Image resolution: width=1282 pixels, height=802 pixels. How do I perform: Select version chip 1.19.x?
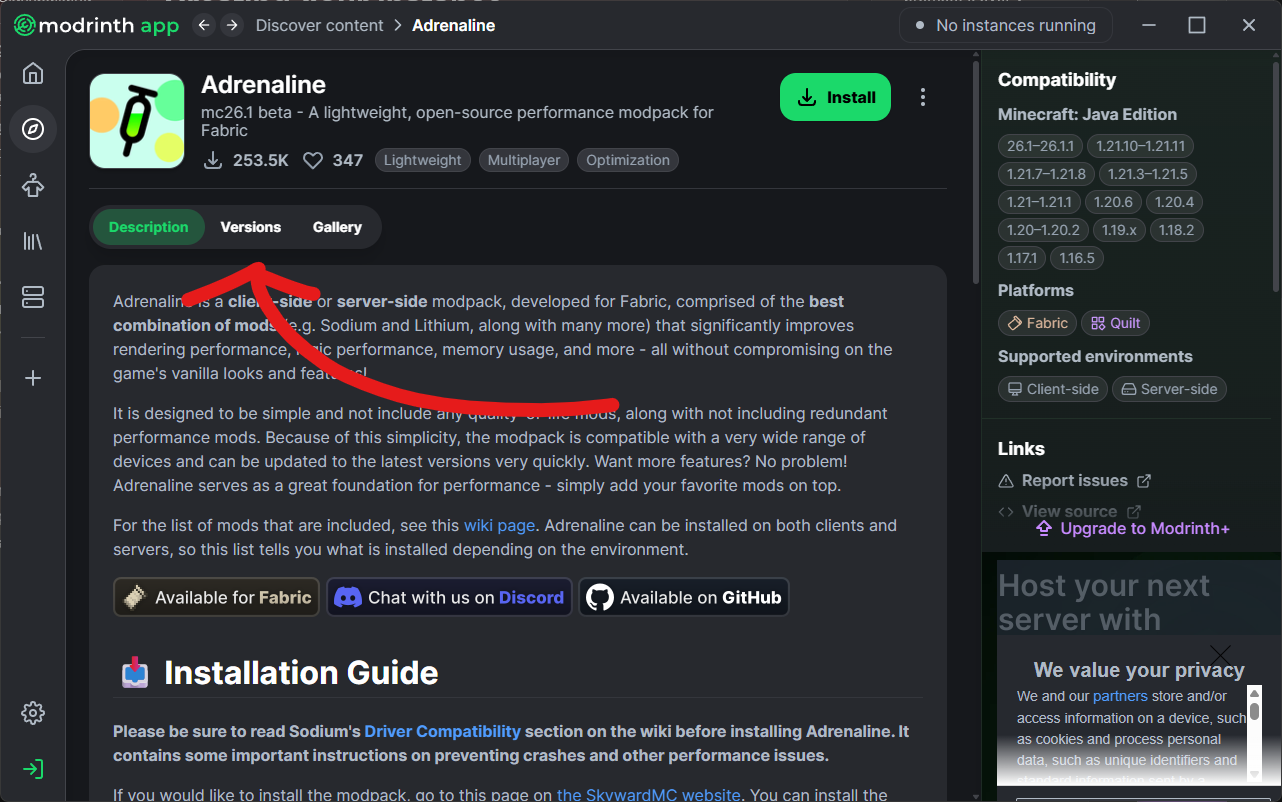[1119, 230]
